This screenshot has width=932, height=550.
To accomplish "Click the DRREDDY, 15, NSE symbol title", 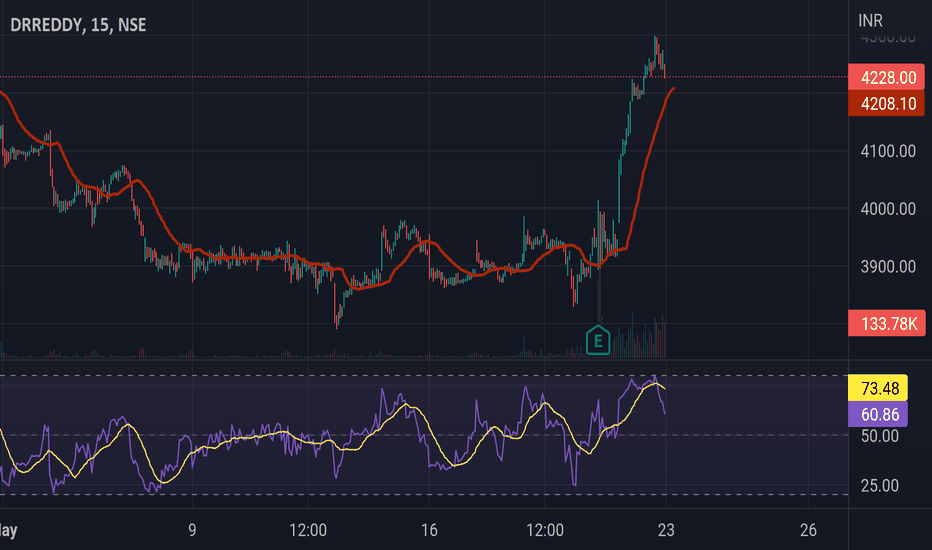I will click(x=78, y=25).
